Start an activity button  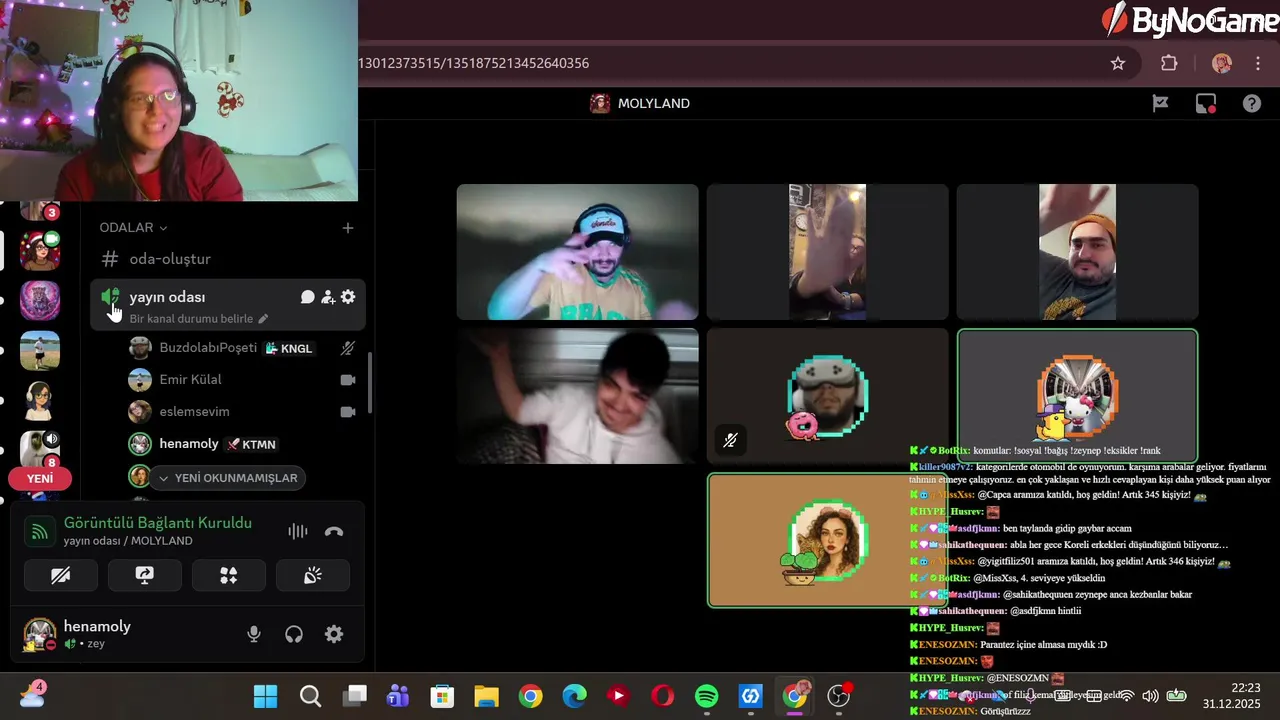click(229, 575)
